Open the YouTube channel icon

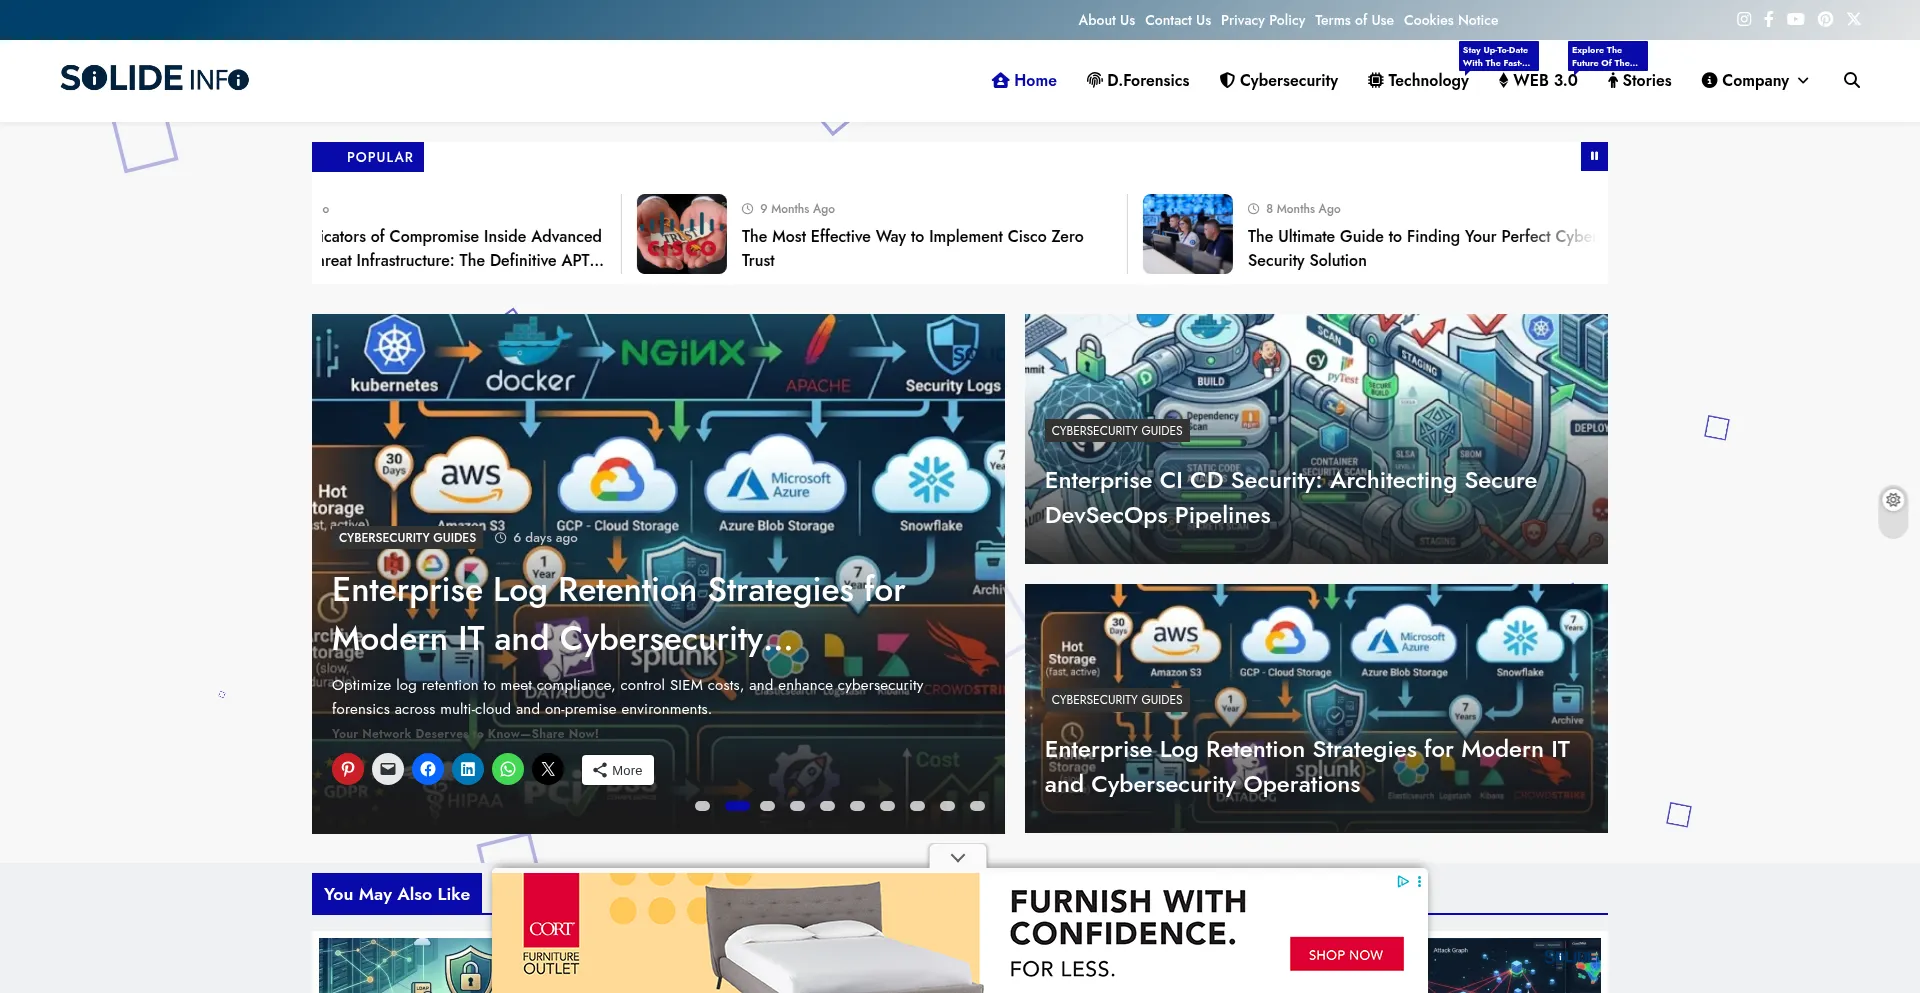[1796, 19]
